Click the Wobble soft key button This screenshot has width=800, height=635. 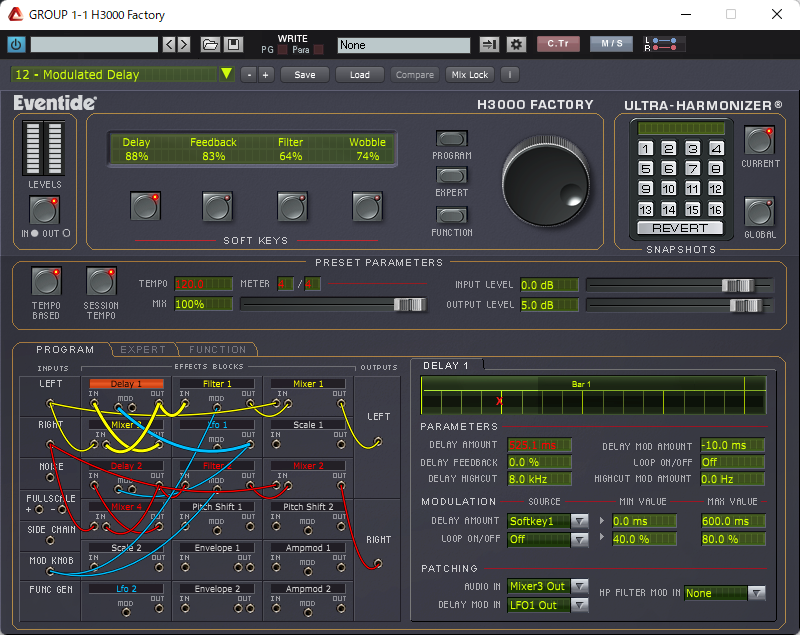367,206
